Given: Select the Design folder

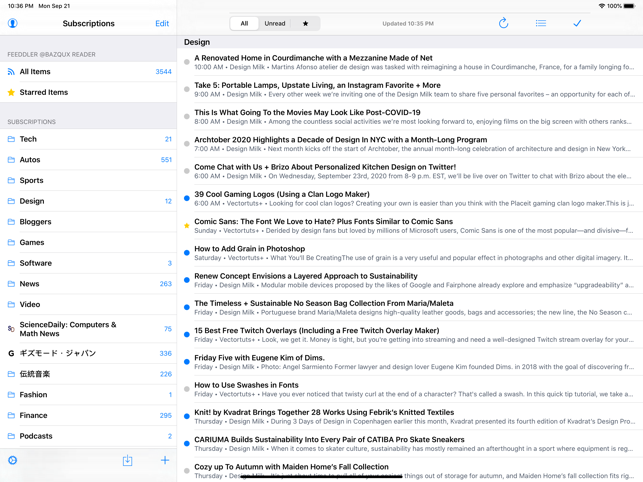Looking at the screenshot, I should 88,201.
